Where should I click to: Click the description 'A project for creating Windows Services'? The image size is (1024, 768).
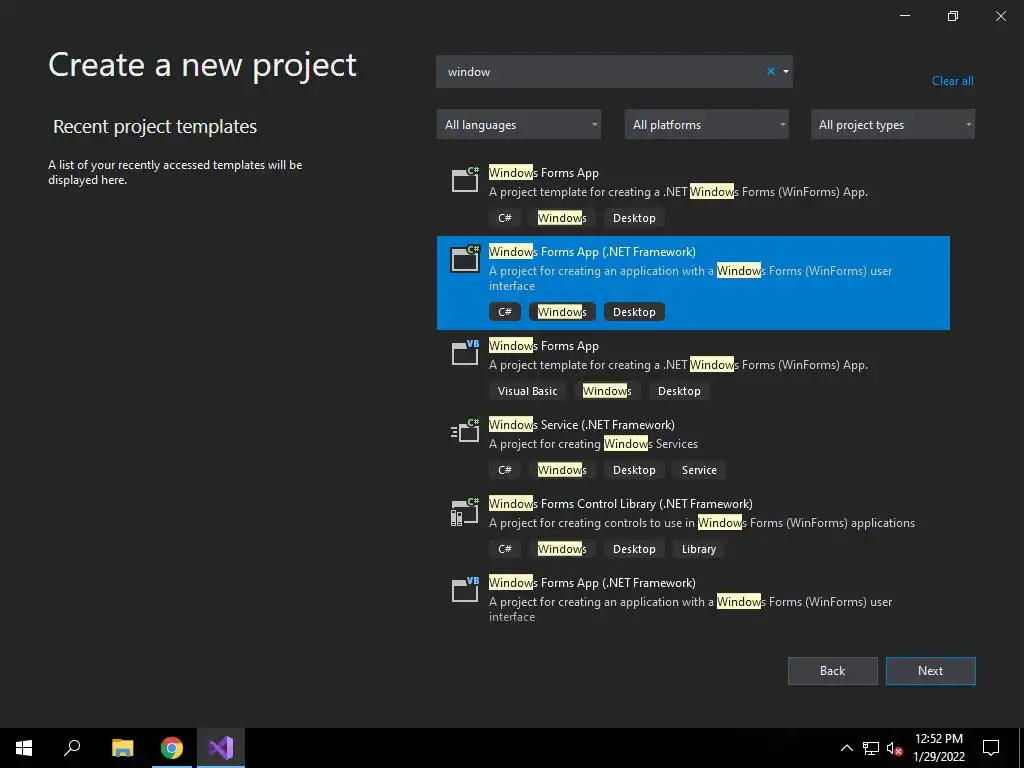593,444
